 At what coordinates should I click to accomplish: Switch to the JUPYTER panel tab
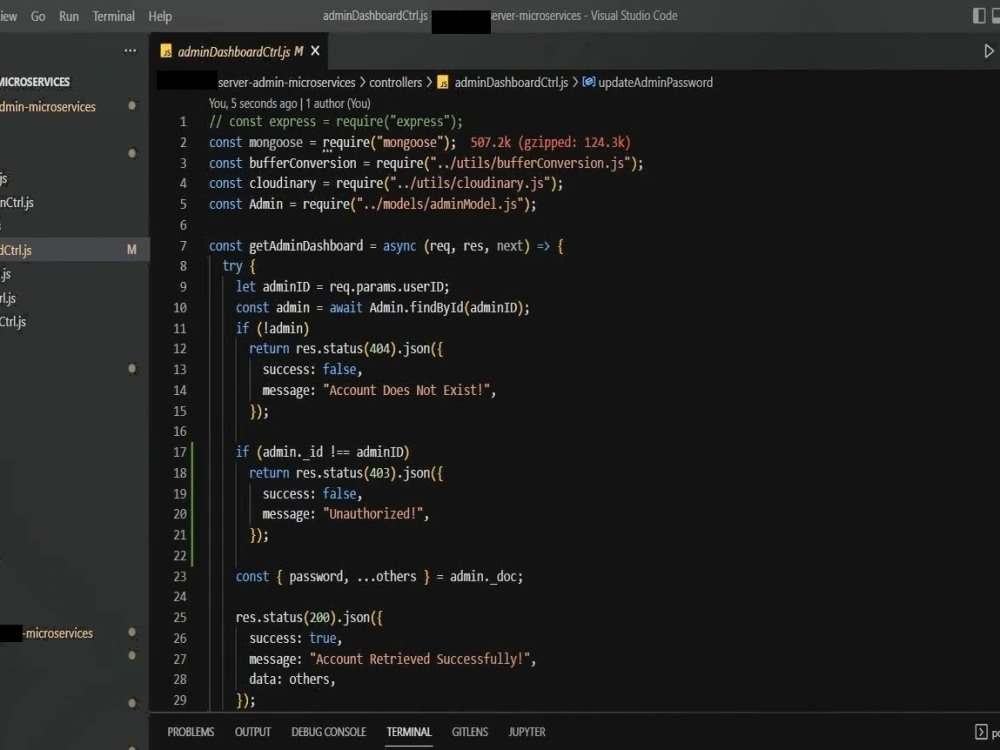coord(527,732)
